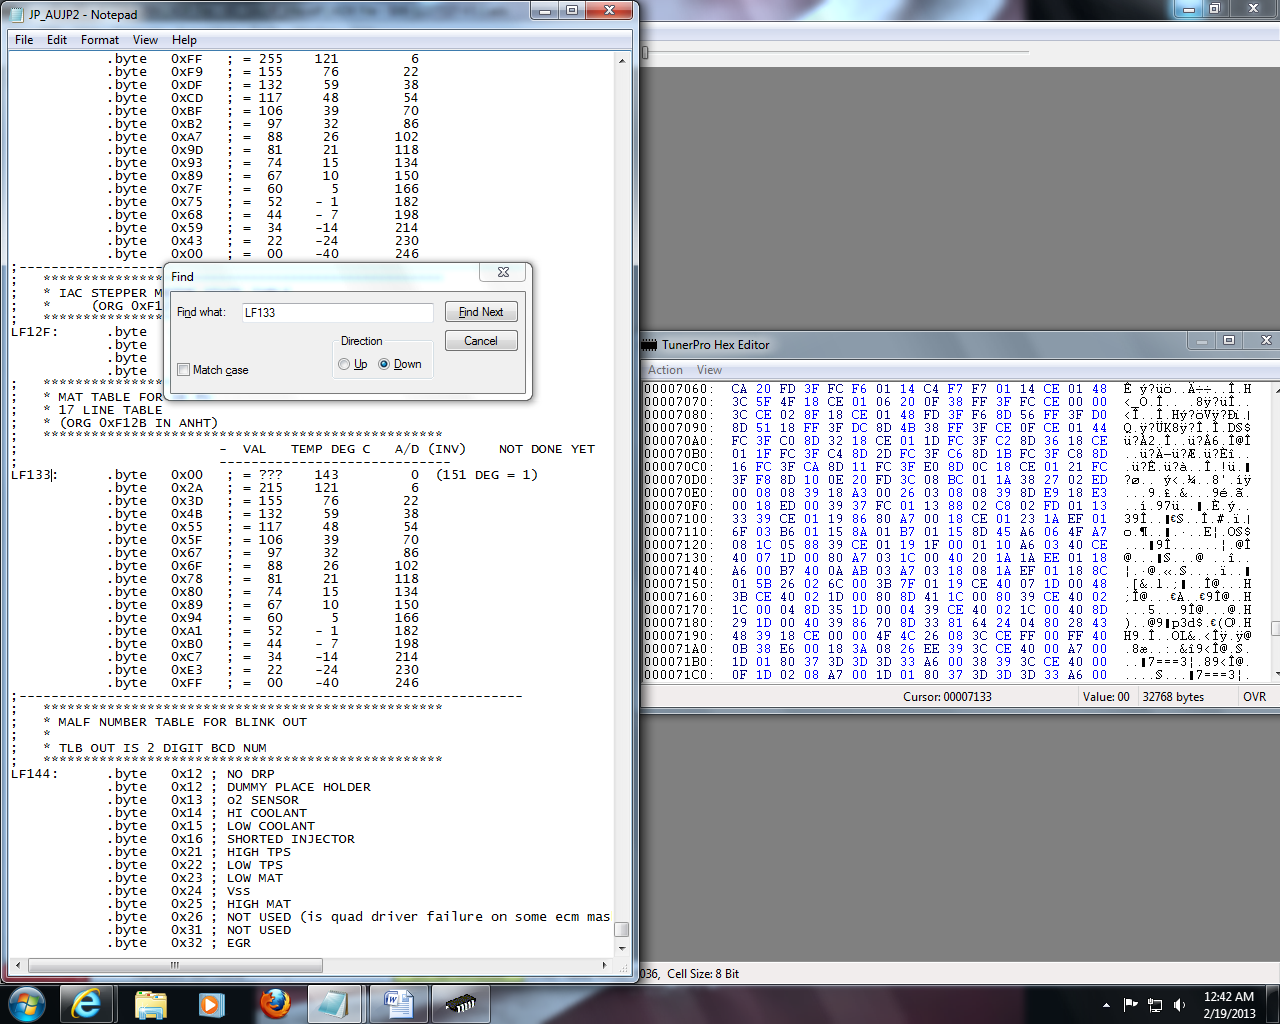Open Internet Explorer from the taskbar
Image resolution: width=1280 pixels, height=1024 pixels.
click(x=87, y=1003)
